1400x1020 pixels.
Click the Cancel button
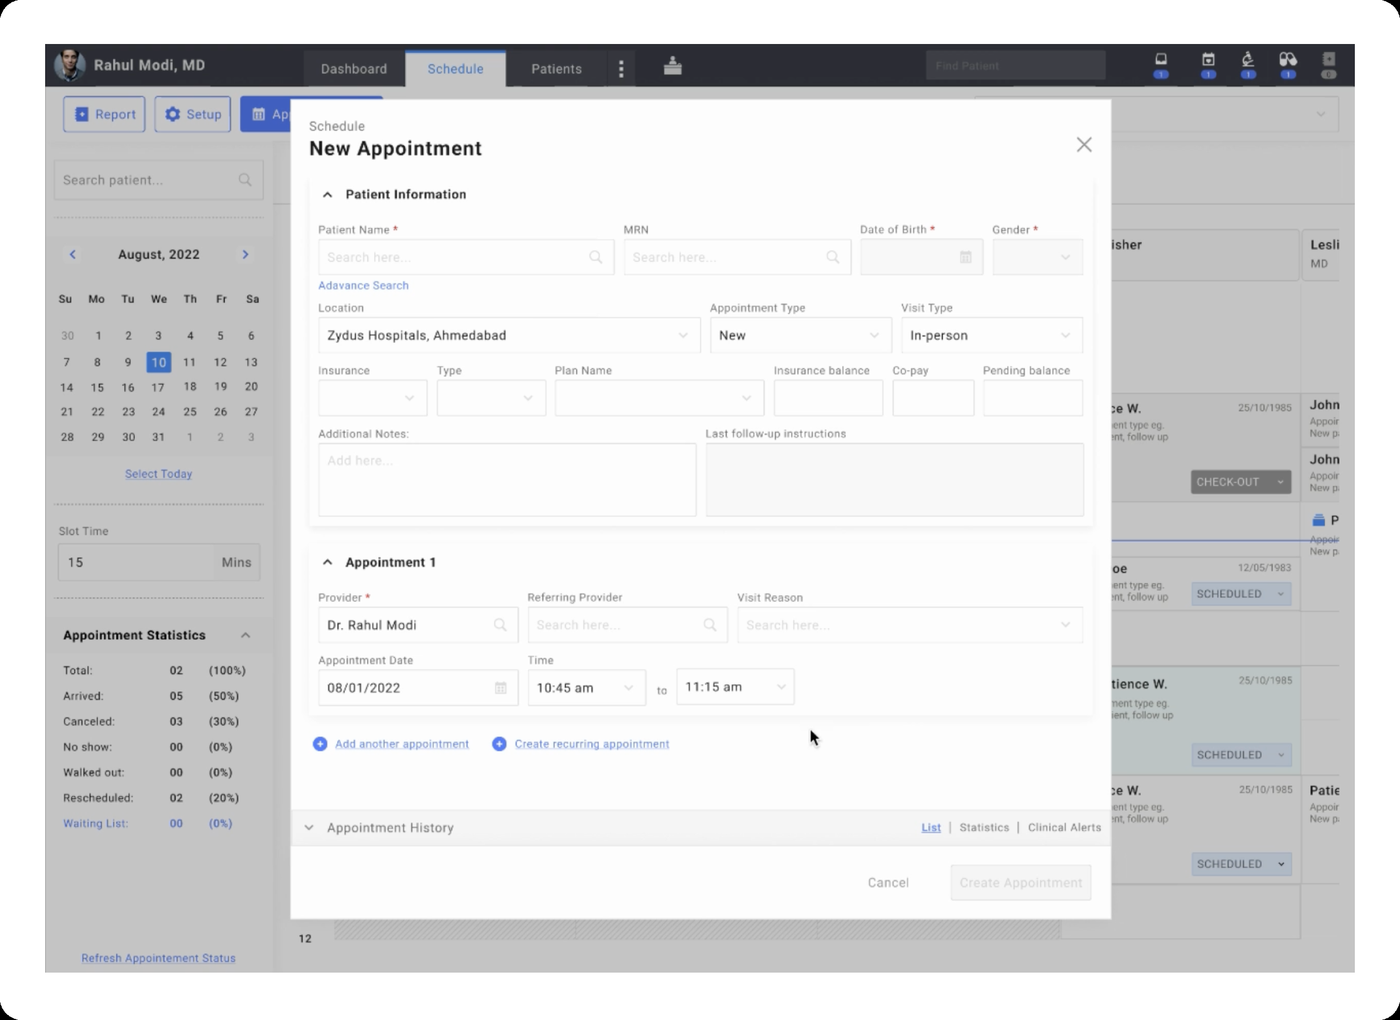888,883
